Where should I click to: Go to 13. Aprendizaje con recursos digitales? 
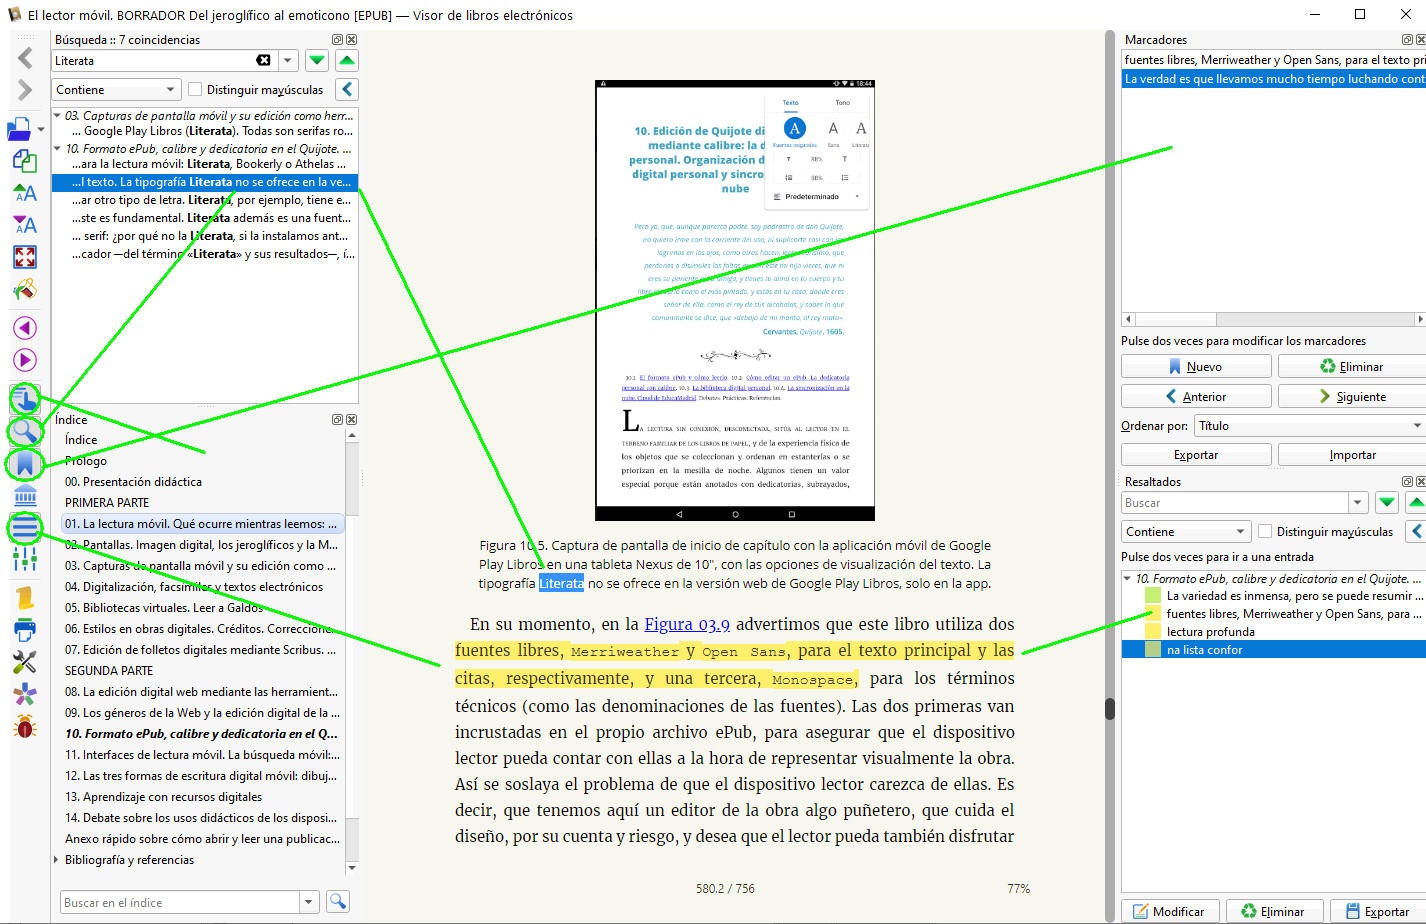click(x=163, y=797)
